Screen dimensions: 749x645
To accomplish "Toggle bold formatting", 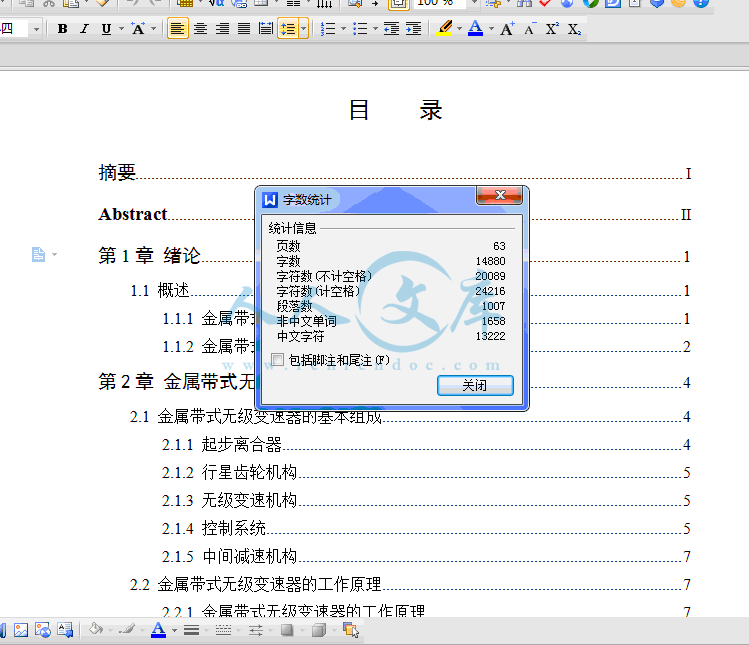I will pyautogui.click(x=62, y=29).
